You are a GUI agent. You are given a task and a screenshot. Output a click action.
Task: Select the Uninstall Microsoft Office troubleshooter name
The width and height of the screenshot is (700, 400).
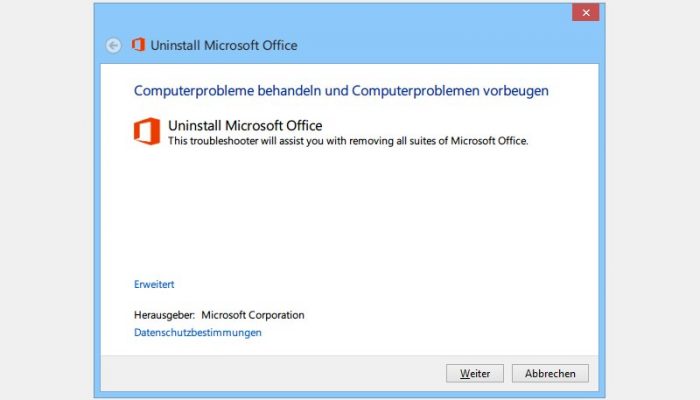[x=245, y=125]
